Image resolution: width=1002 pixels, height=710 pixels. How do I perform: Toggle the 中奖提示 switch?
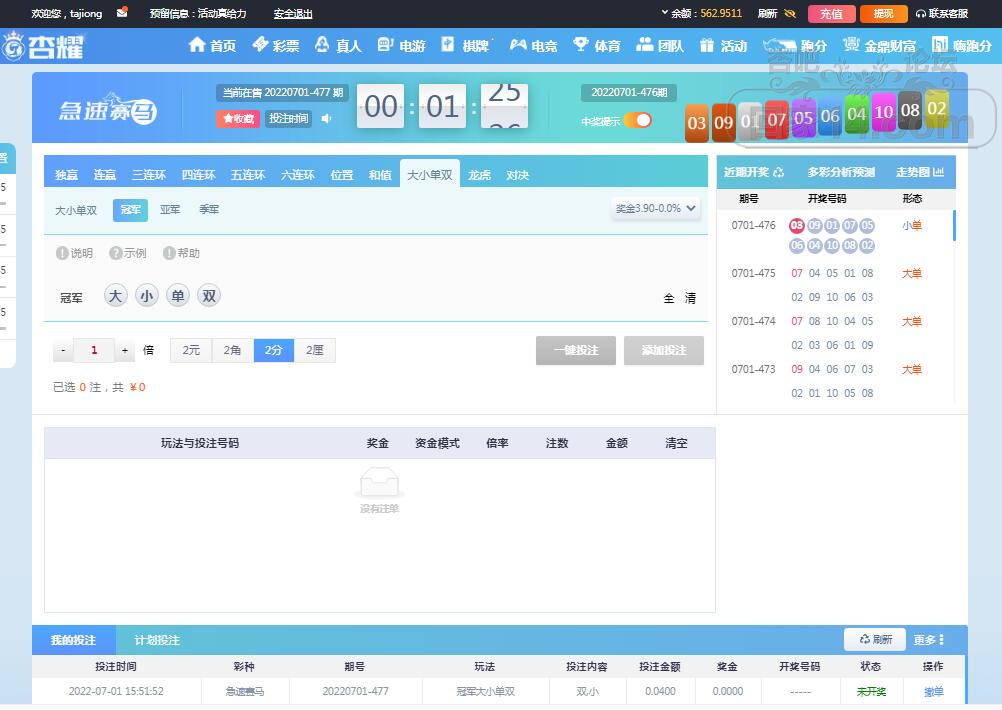coord(637,120)
